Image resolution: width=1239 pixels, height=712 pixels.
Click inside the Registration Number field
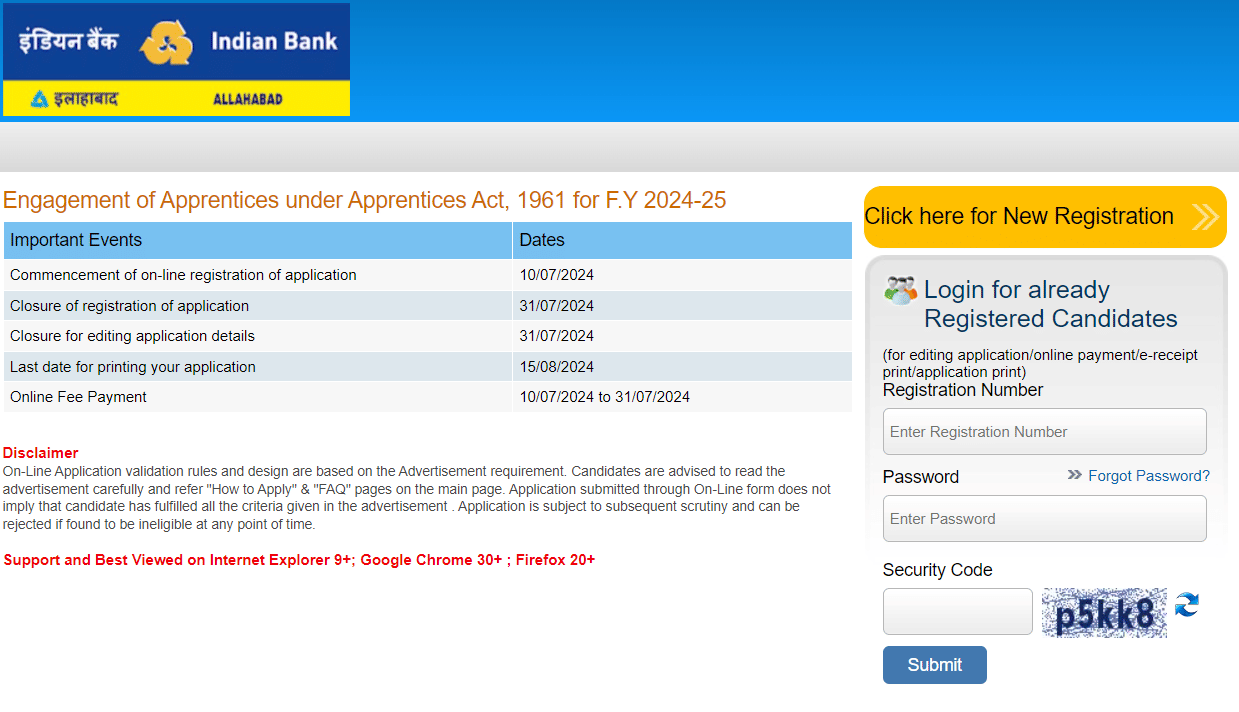tap(1044, 431)
